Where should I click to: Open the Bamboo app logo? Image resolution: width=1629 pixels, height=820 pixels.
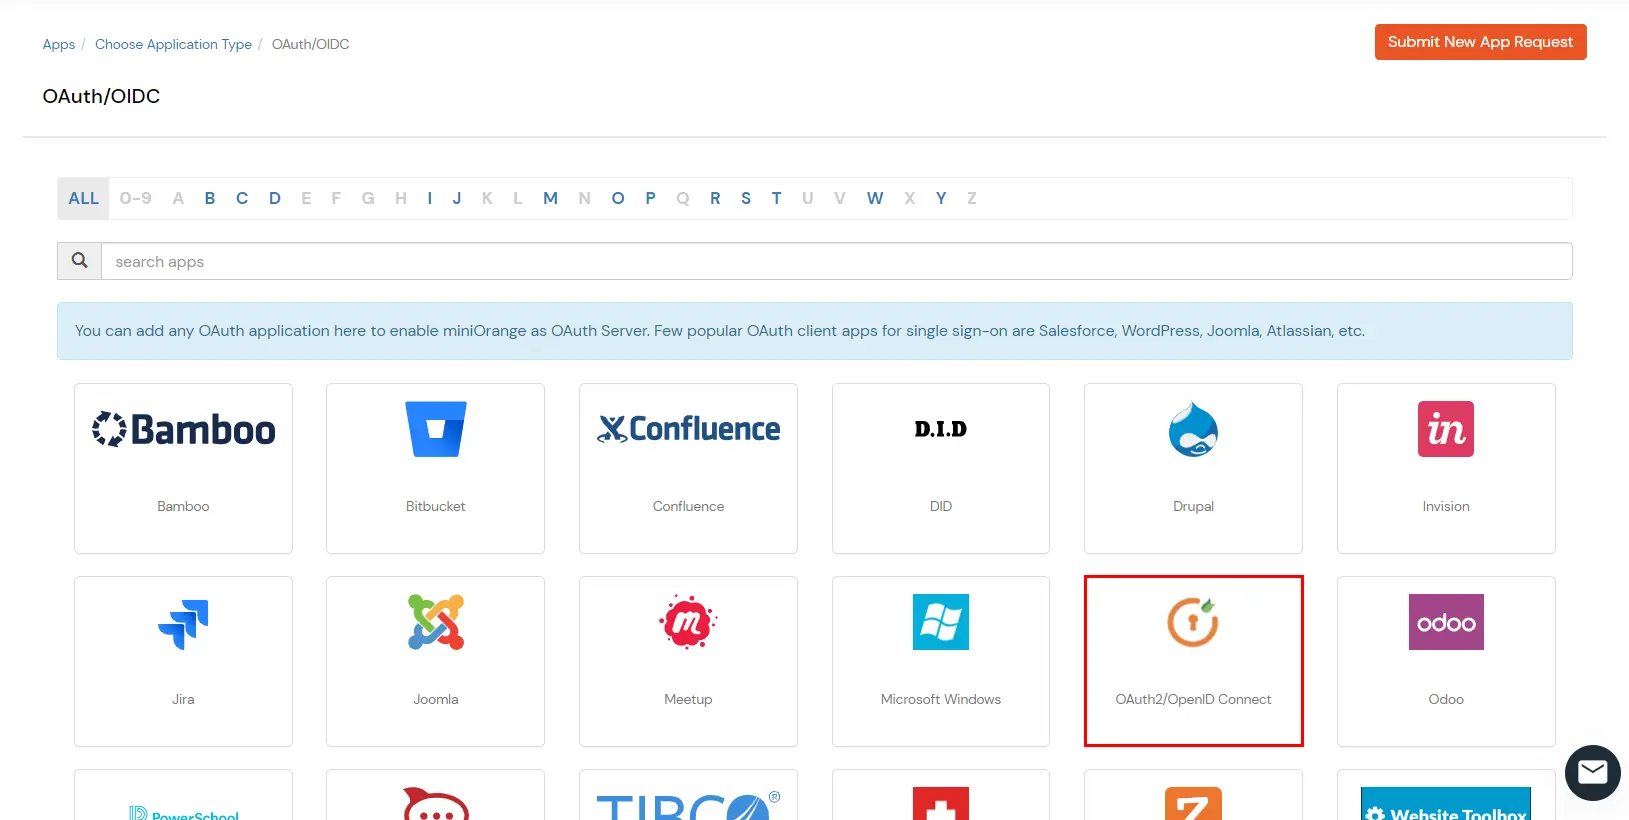click(183, 429)
